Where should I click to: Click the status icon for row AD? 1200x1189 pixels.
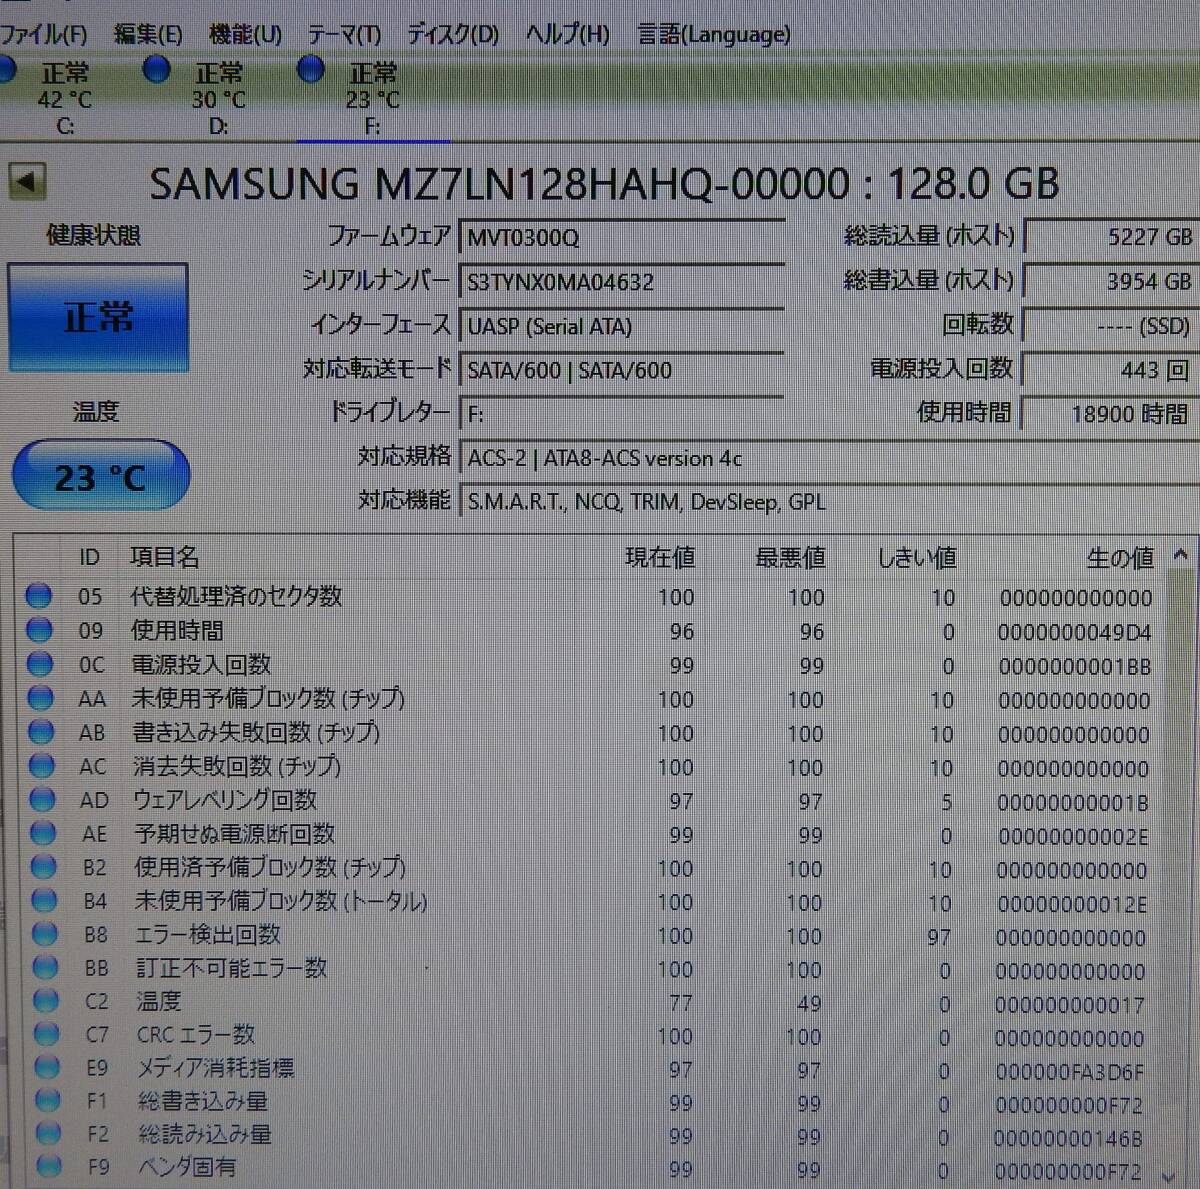42,800
